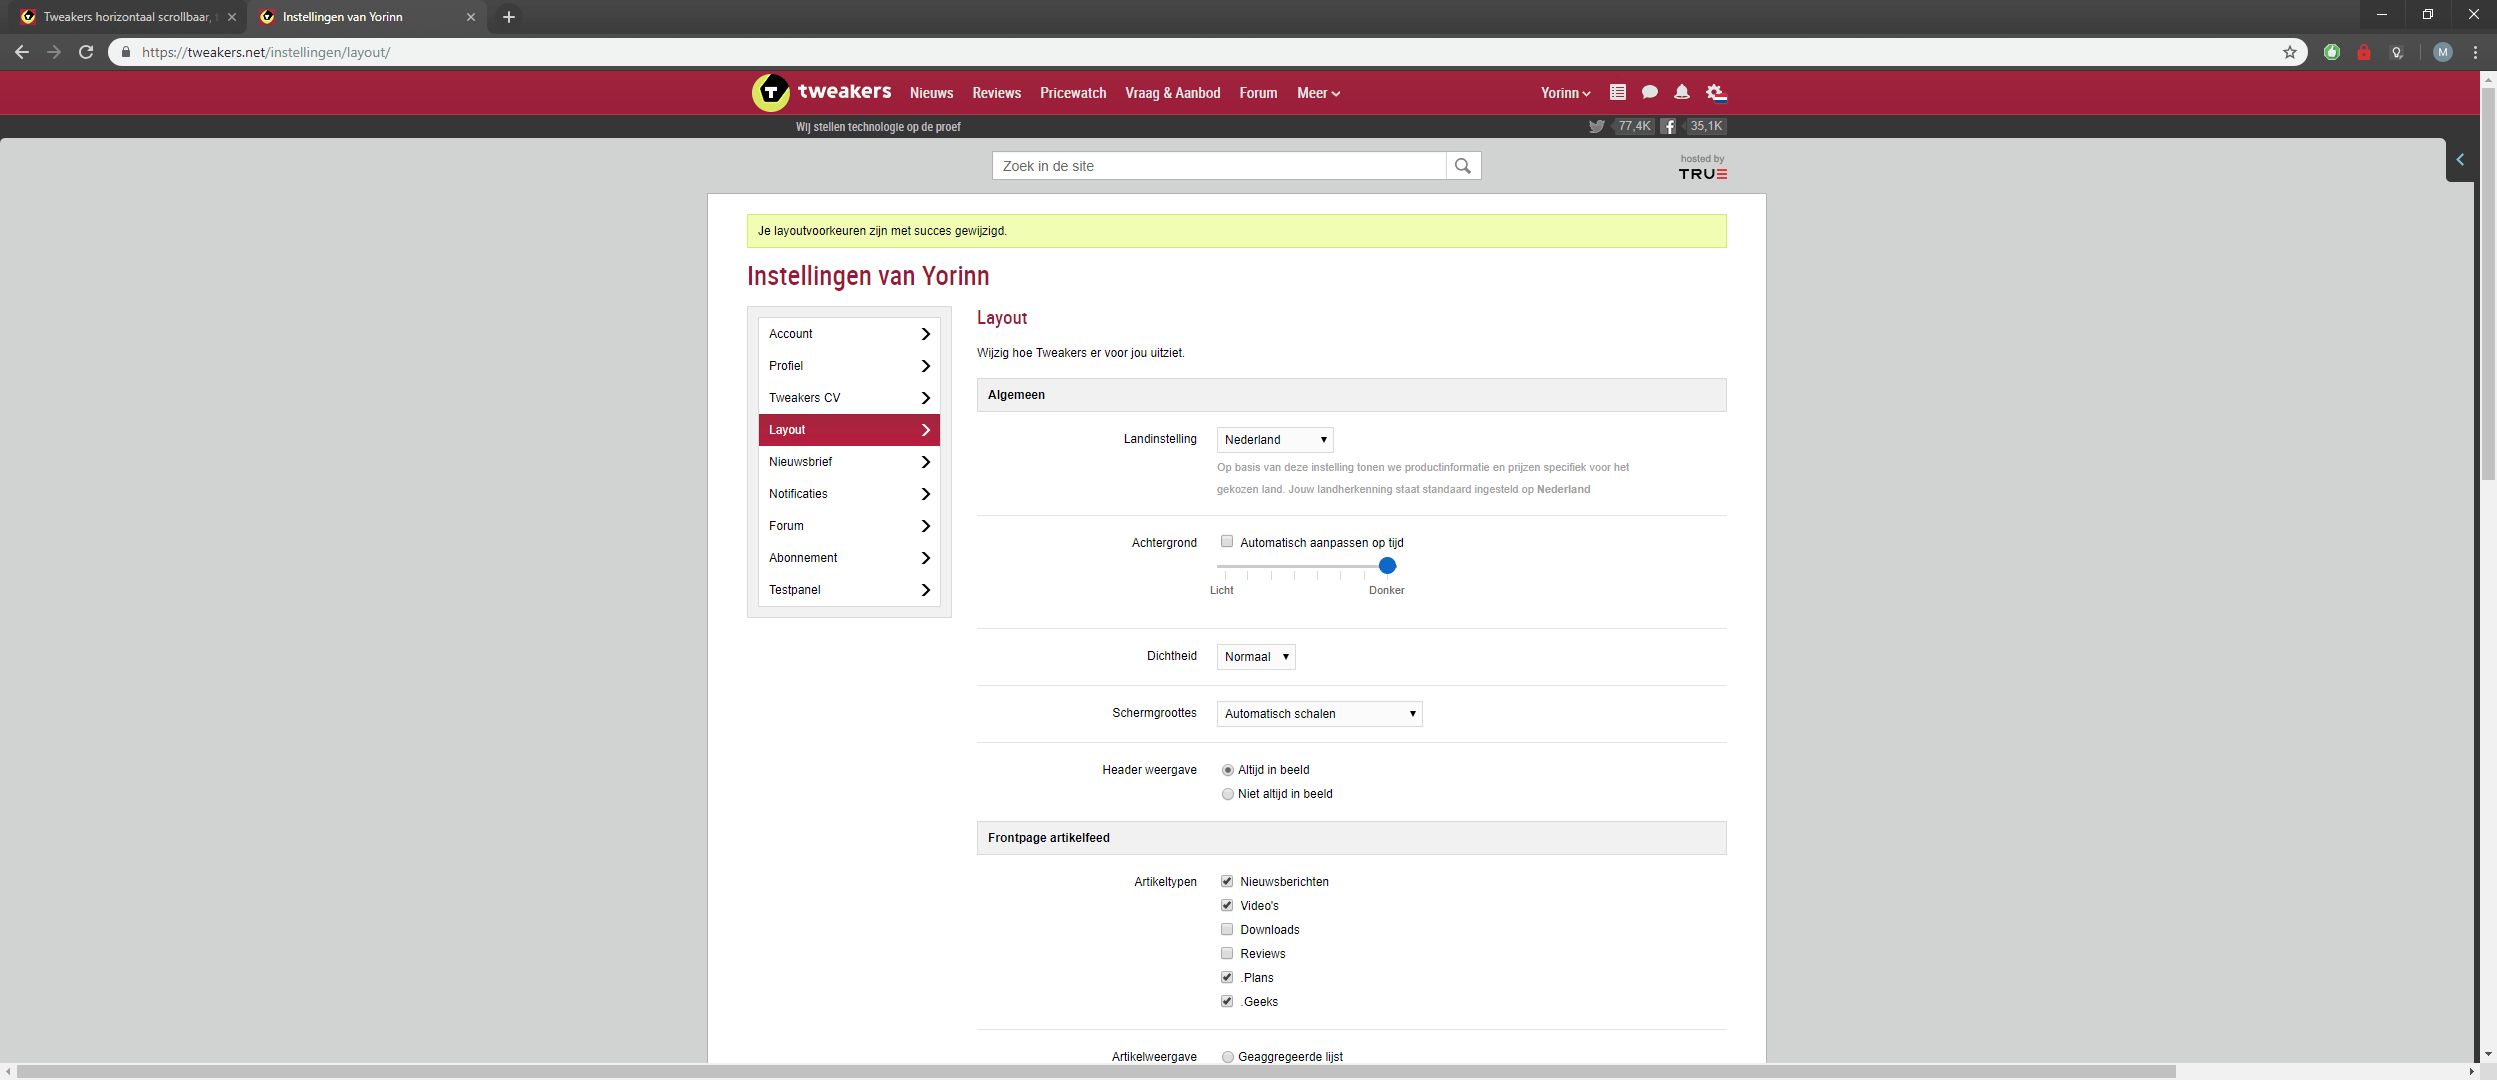Click the Twitter bird icon

point(1596,126)
